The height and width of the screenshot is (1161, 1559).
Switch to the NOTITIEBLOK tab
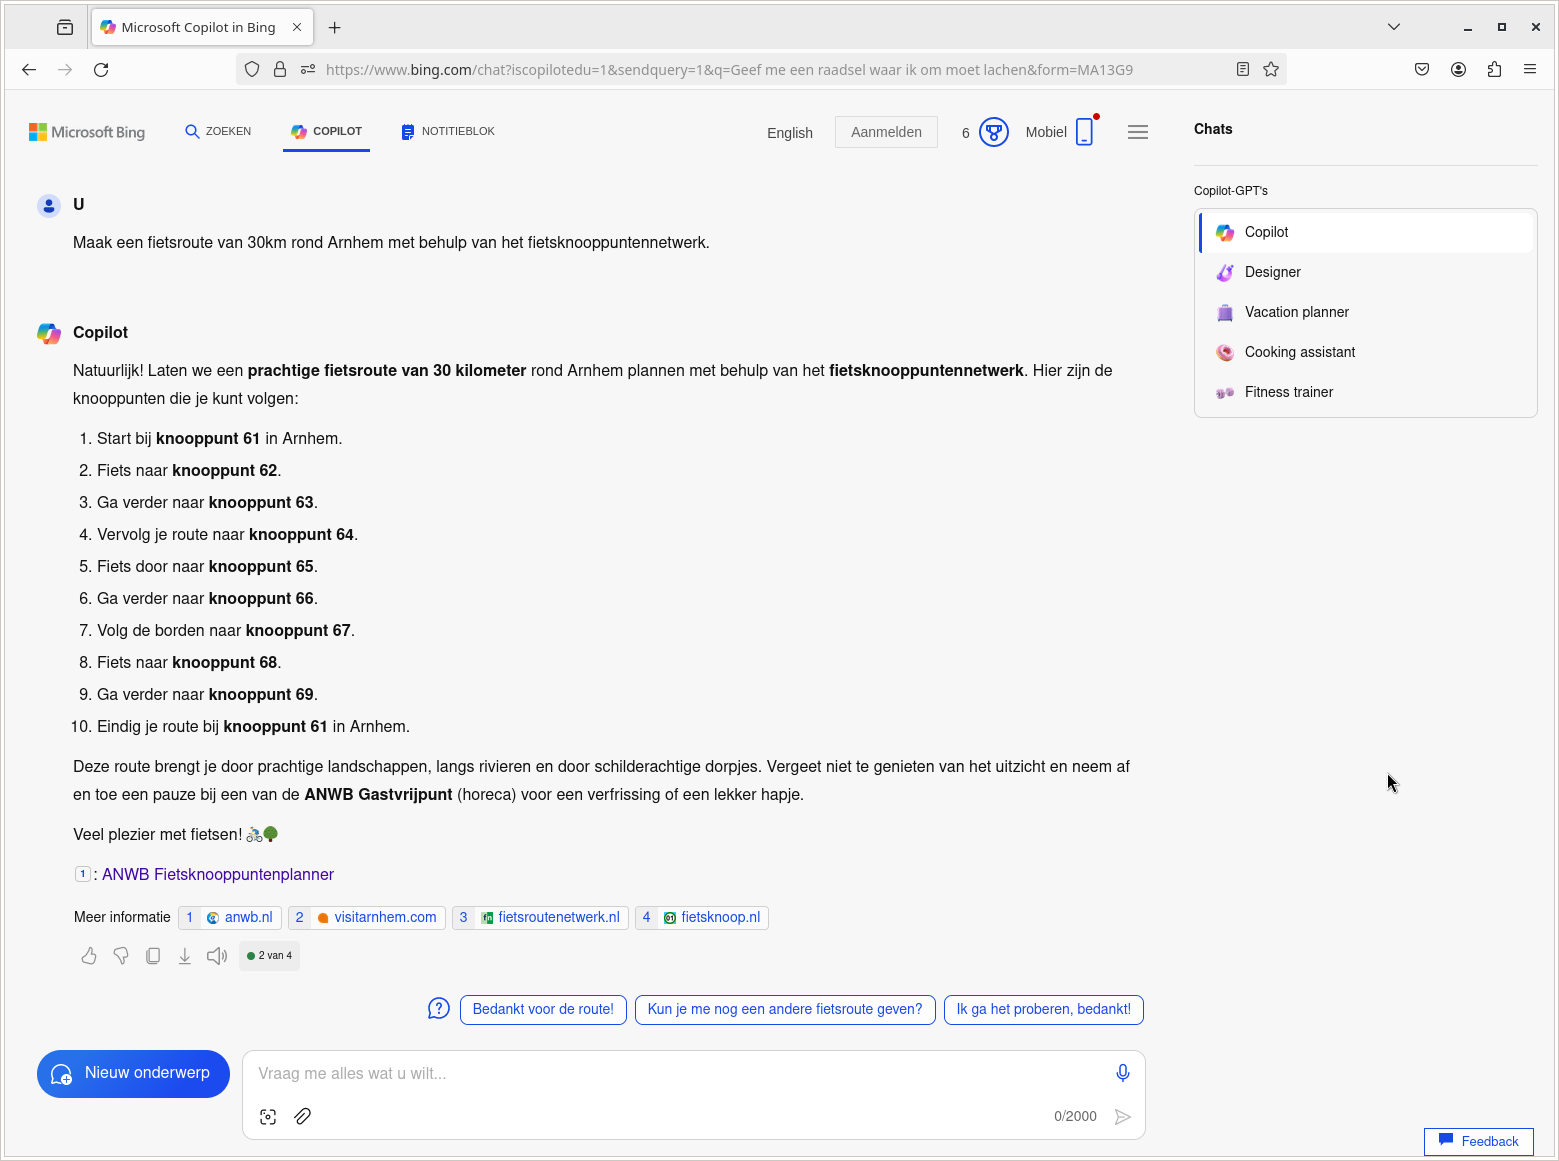448,132
